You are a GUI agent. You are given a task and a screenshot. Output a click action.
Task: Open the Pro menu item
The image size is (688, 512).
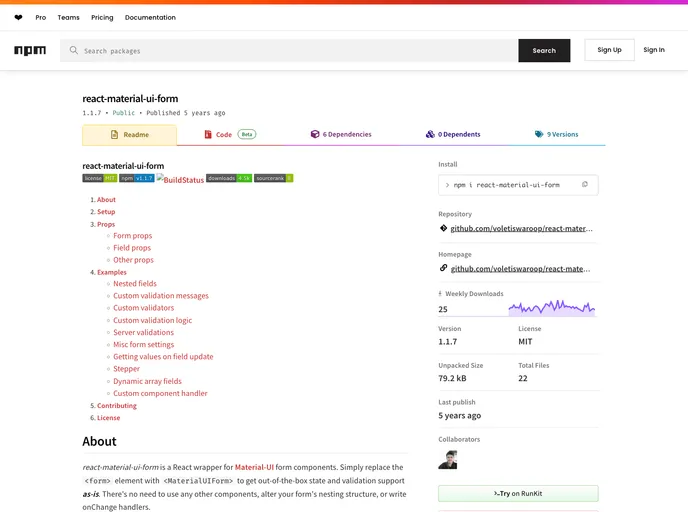coord(41,18)
